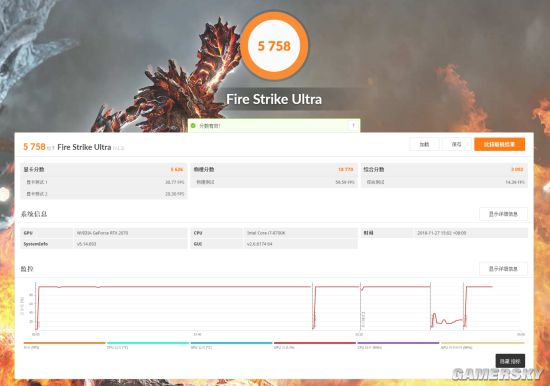Click the question mark in score banner
The image size is (550, 386).
pos(353,126)
